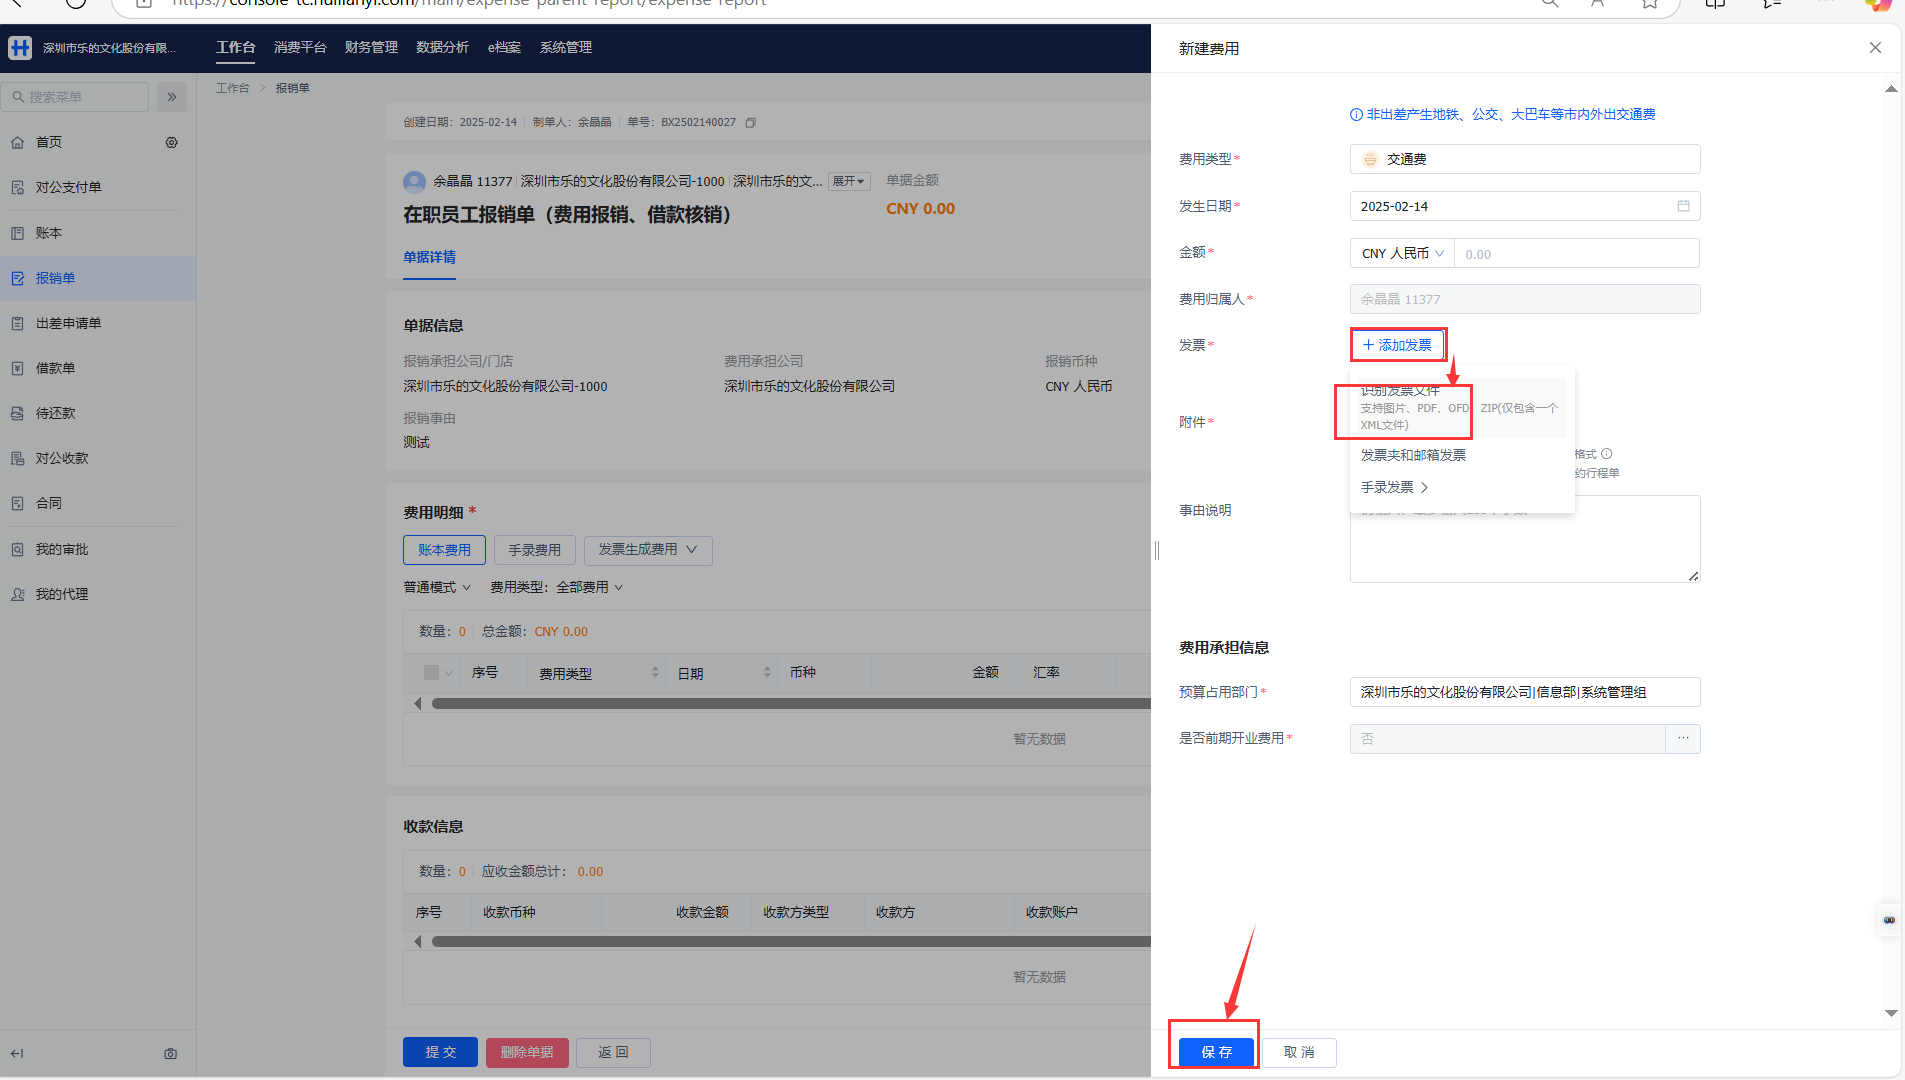Click the 对公支付单 sidebar icon
Screen dimensions: 1905x1080
(18, 187)
